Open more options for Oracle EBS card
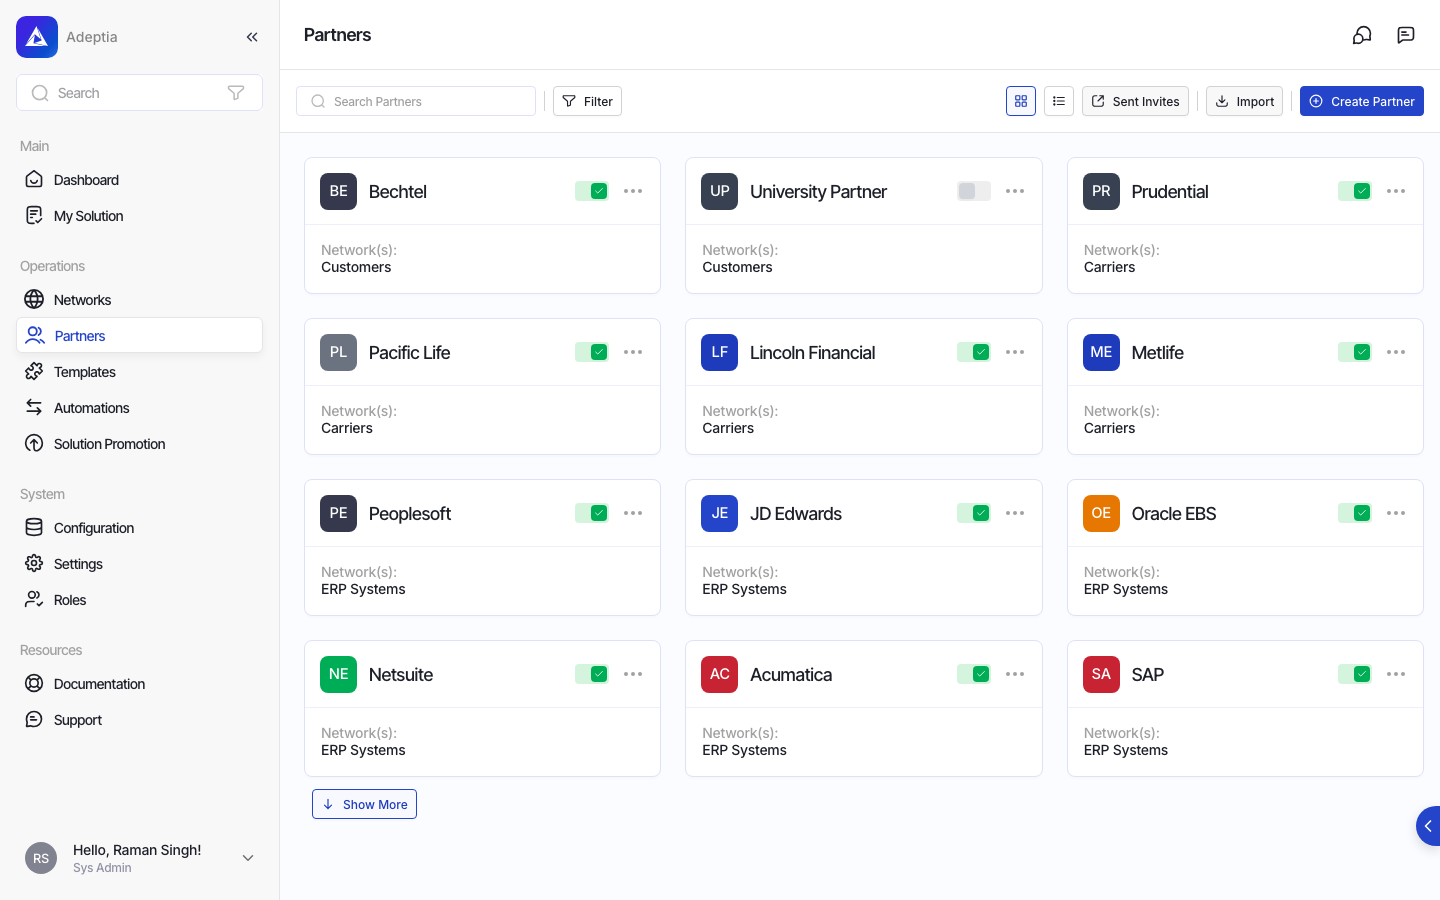Viewport: 1440px width, 900px height. 1396,513
